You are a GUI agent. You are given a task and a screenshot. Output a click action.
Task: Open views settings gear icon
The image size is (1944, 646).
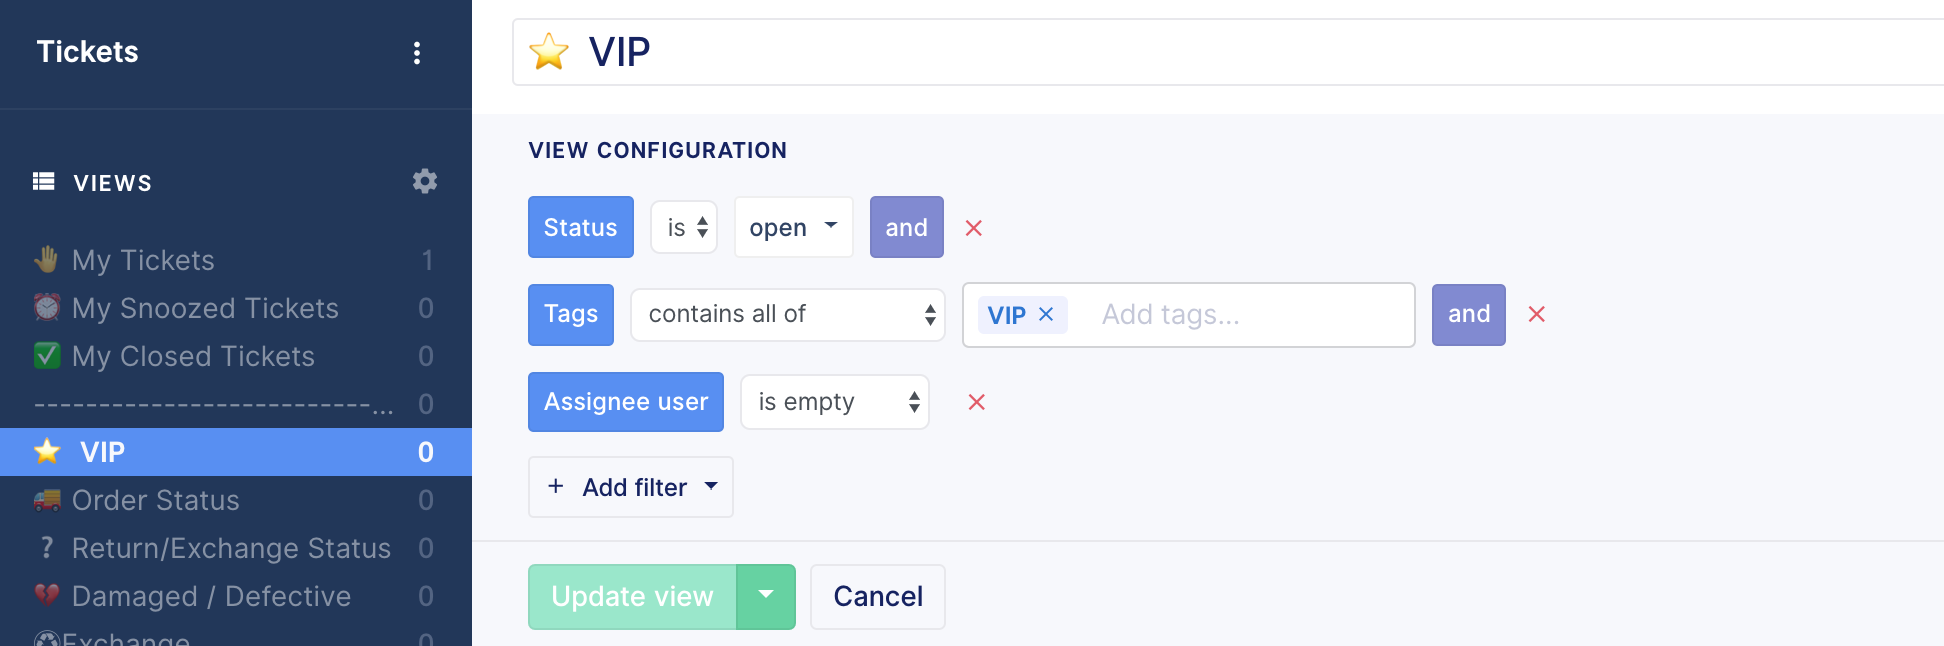(425, 181)
